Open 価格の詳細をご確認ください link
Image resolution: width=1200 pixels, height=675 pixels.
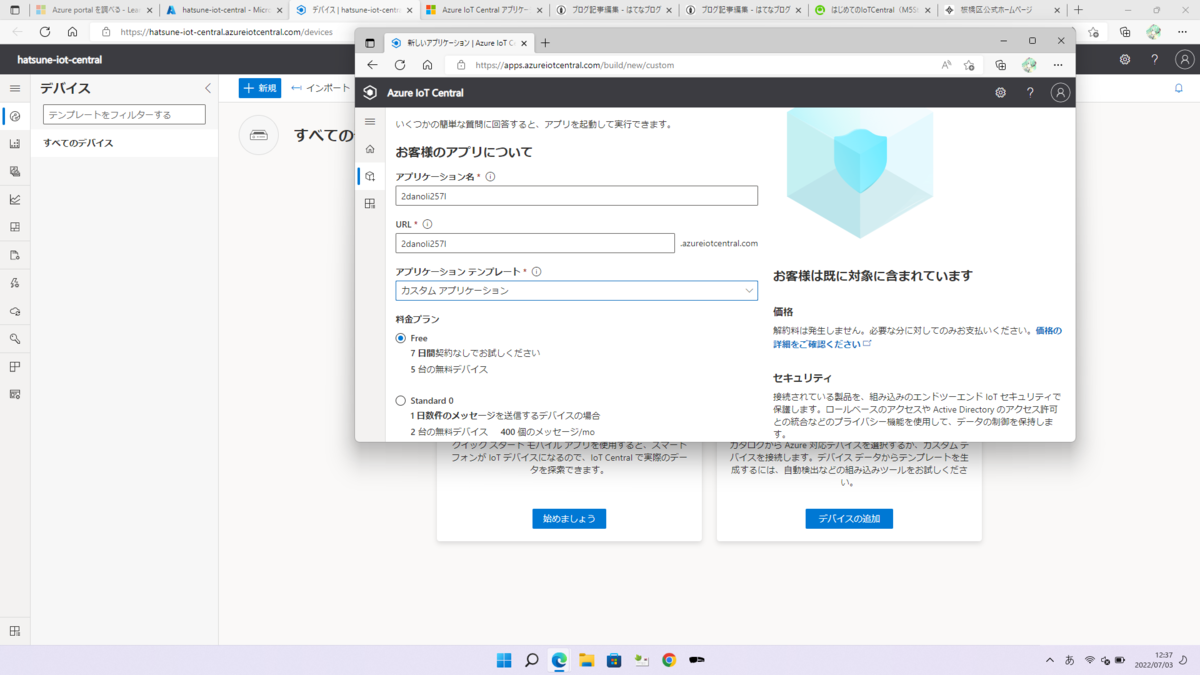(918, 337)
